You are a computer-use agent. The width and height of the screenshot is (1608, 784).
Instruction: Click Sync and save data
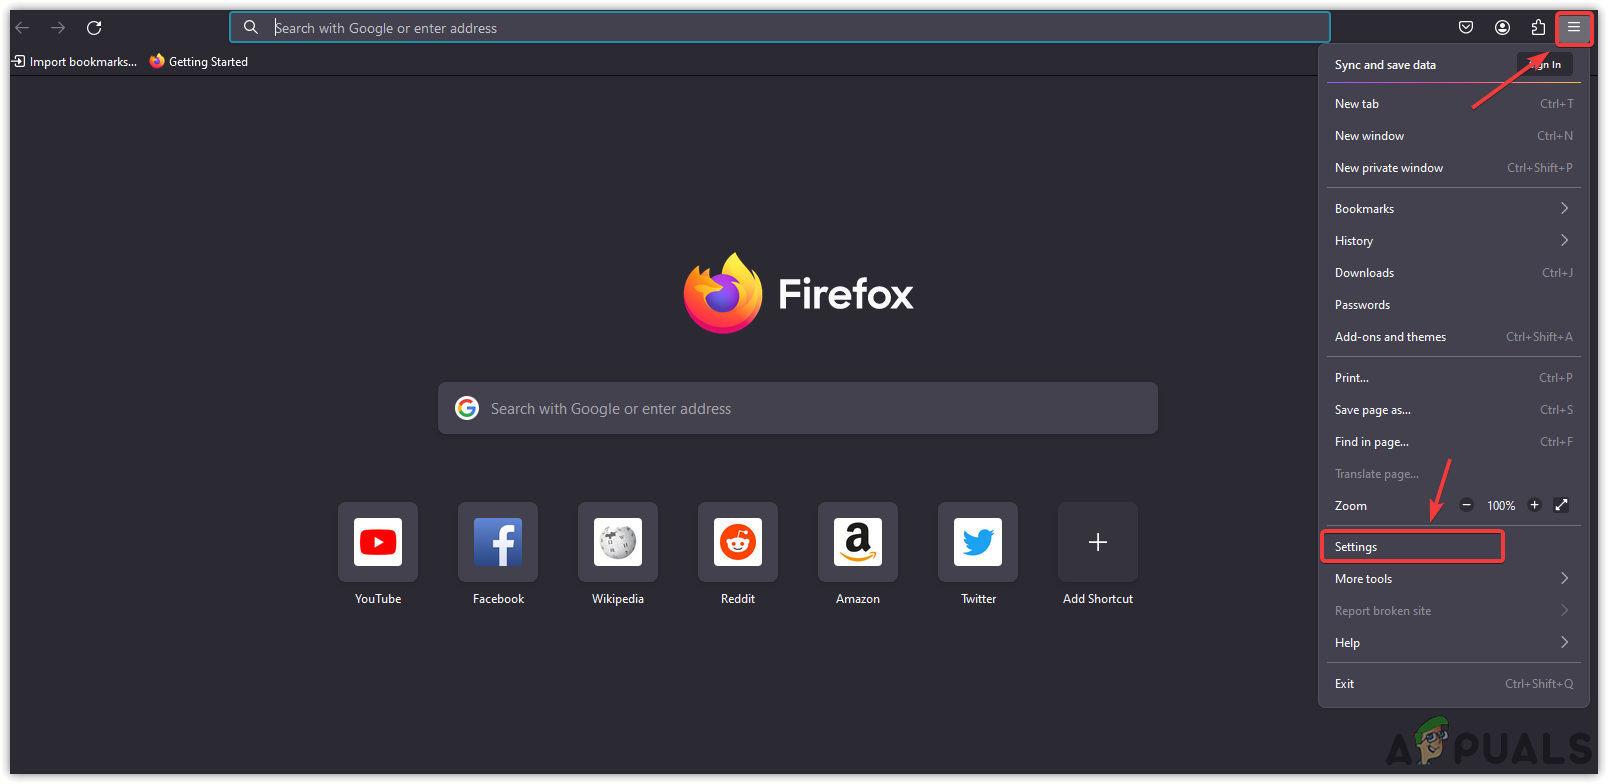pyautogui.click(x=1385, y=65)
